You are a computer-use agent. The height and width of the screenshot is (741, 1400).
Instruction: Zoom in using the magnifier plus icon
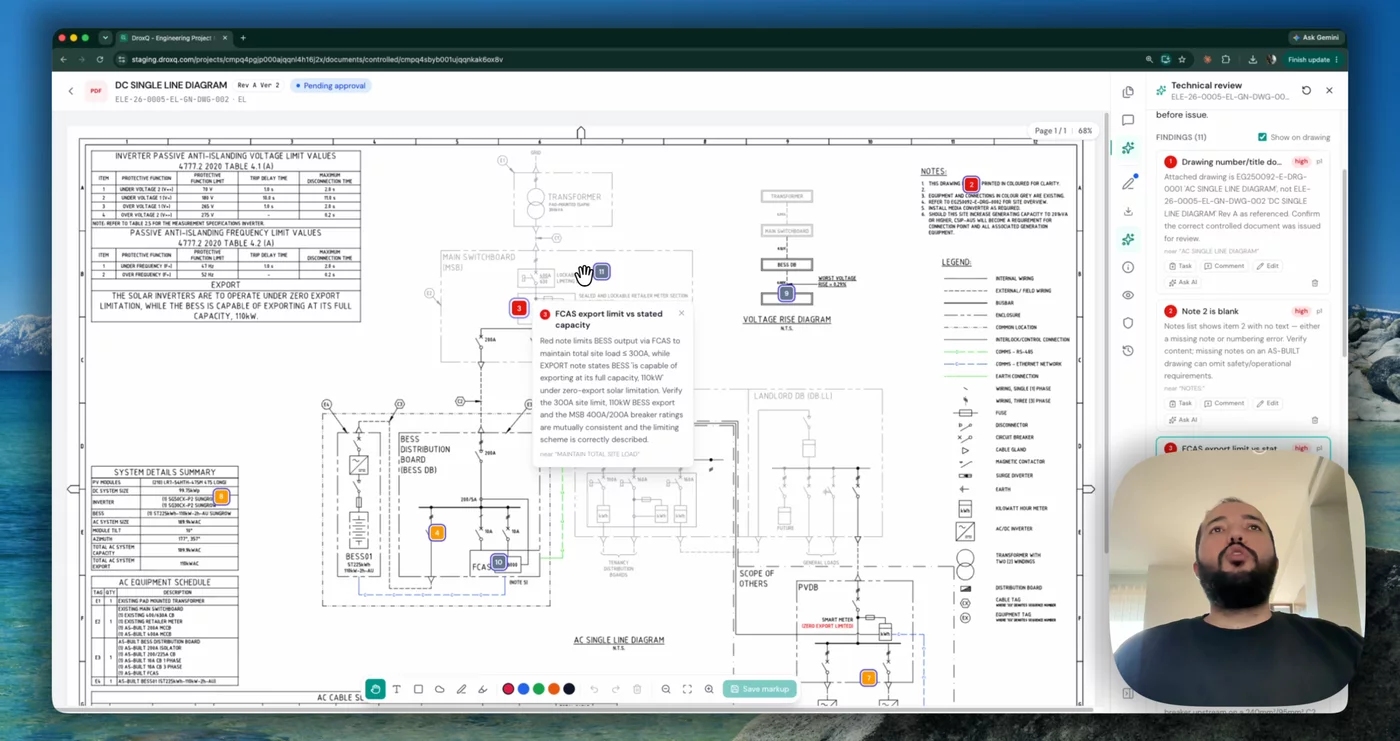pos(709,689)
